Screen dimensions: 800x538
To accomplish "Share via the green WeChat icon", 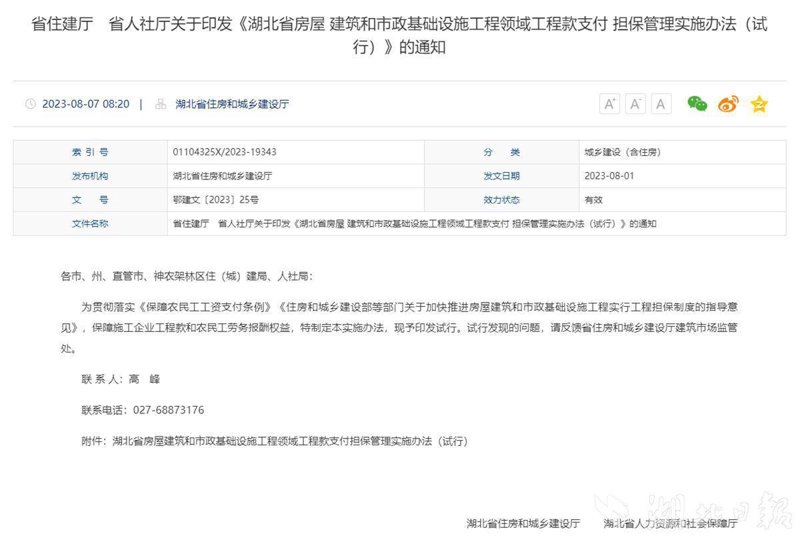I will coord(697,104).
